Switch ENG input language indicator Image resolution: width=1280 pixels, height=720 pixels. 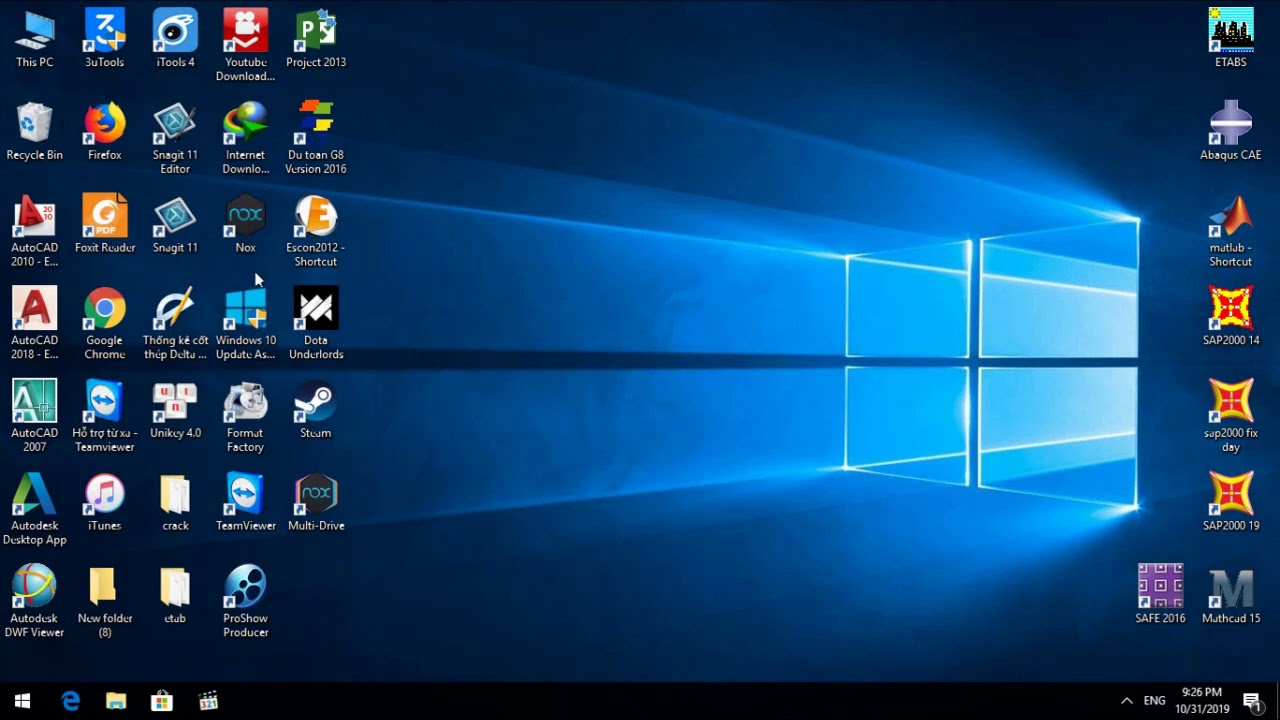(1155, 701)
